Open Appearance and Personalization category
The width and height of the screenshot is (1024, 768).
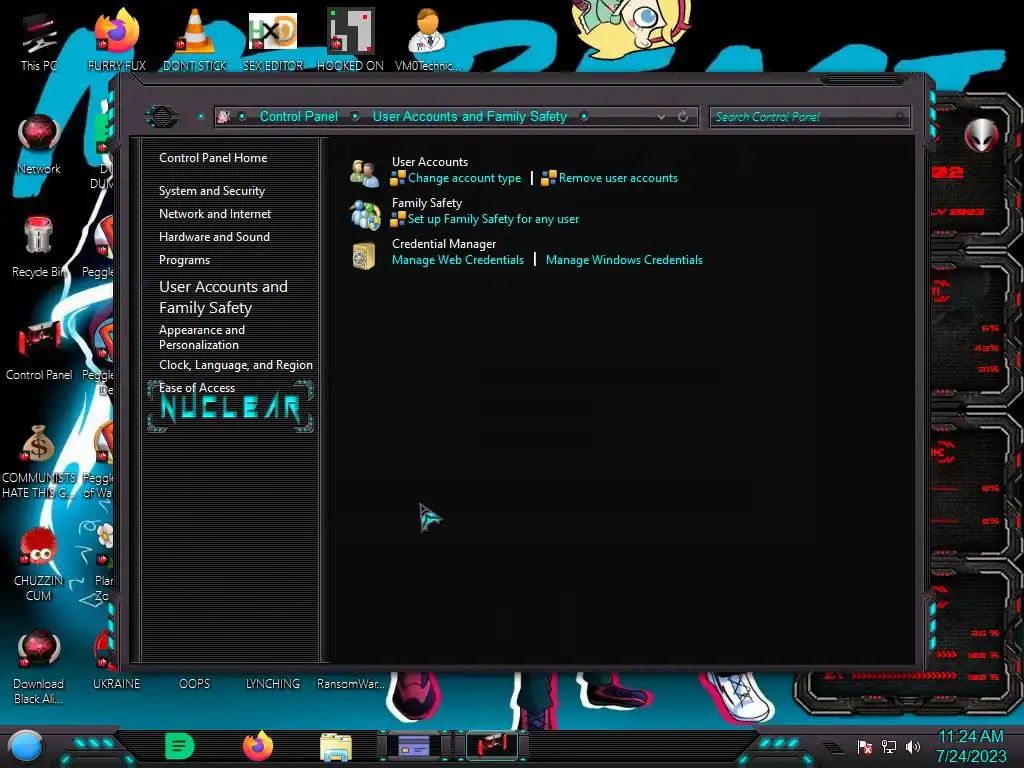(202, 337)
